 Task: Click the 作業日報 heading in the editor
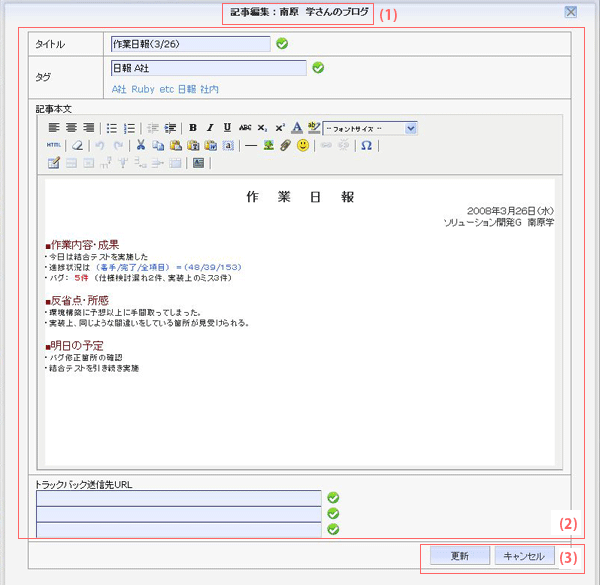[x=300, y=197]
